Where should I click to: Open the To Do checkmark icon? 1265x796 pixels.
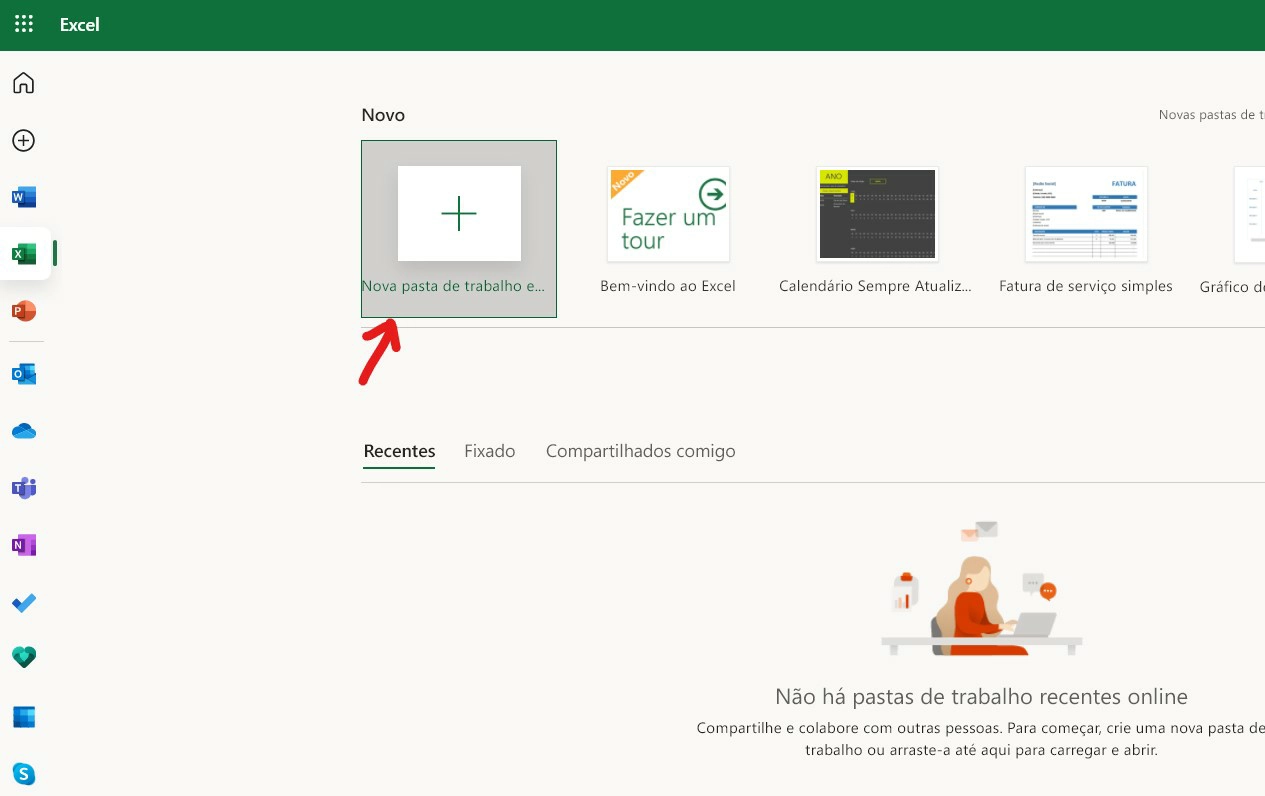pos(24,603)
